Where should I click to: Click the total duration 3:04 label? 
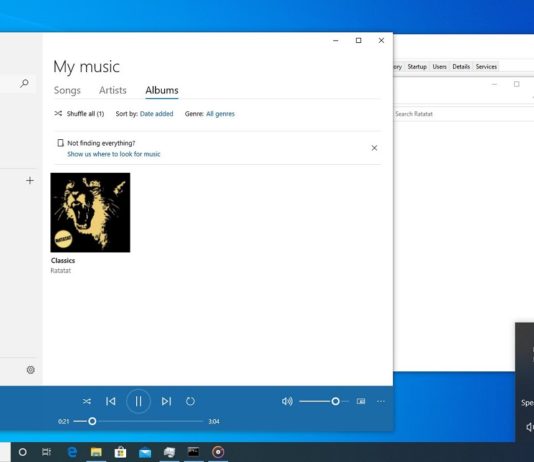pyautogui.click(x=214, y=421)
